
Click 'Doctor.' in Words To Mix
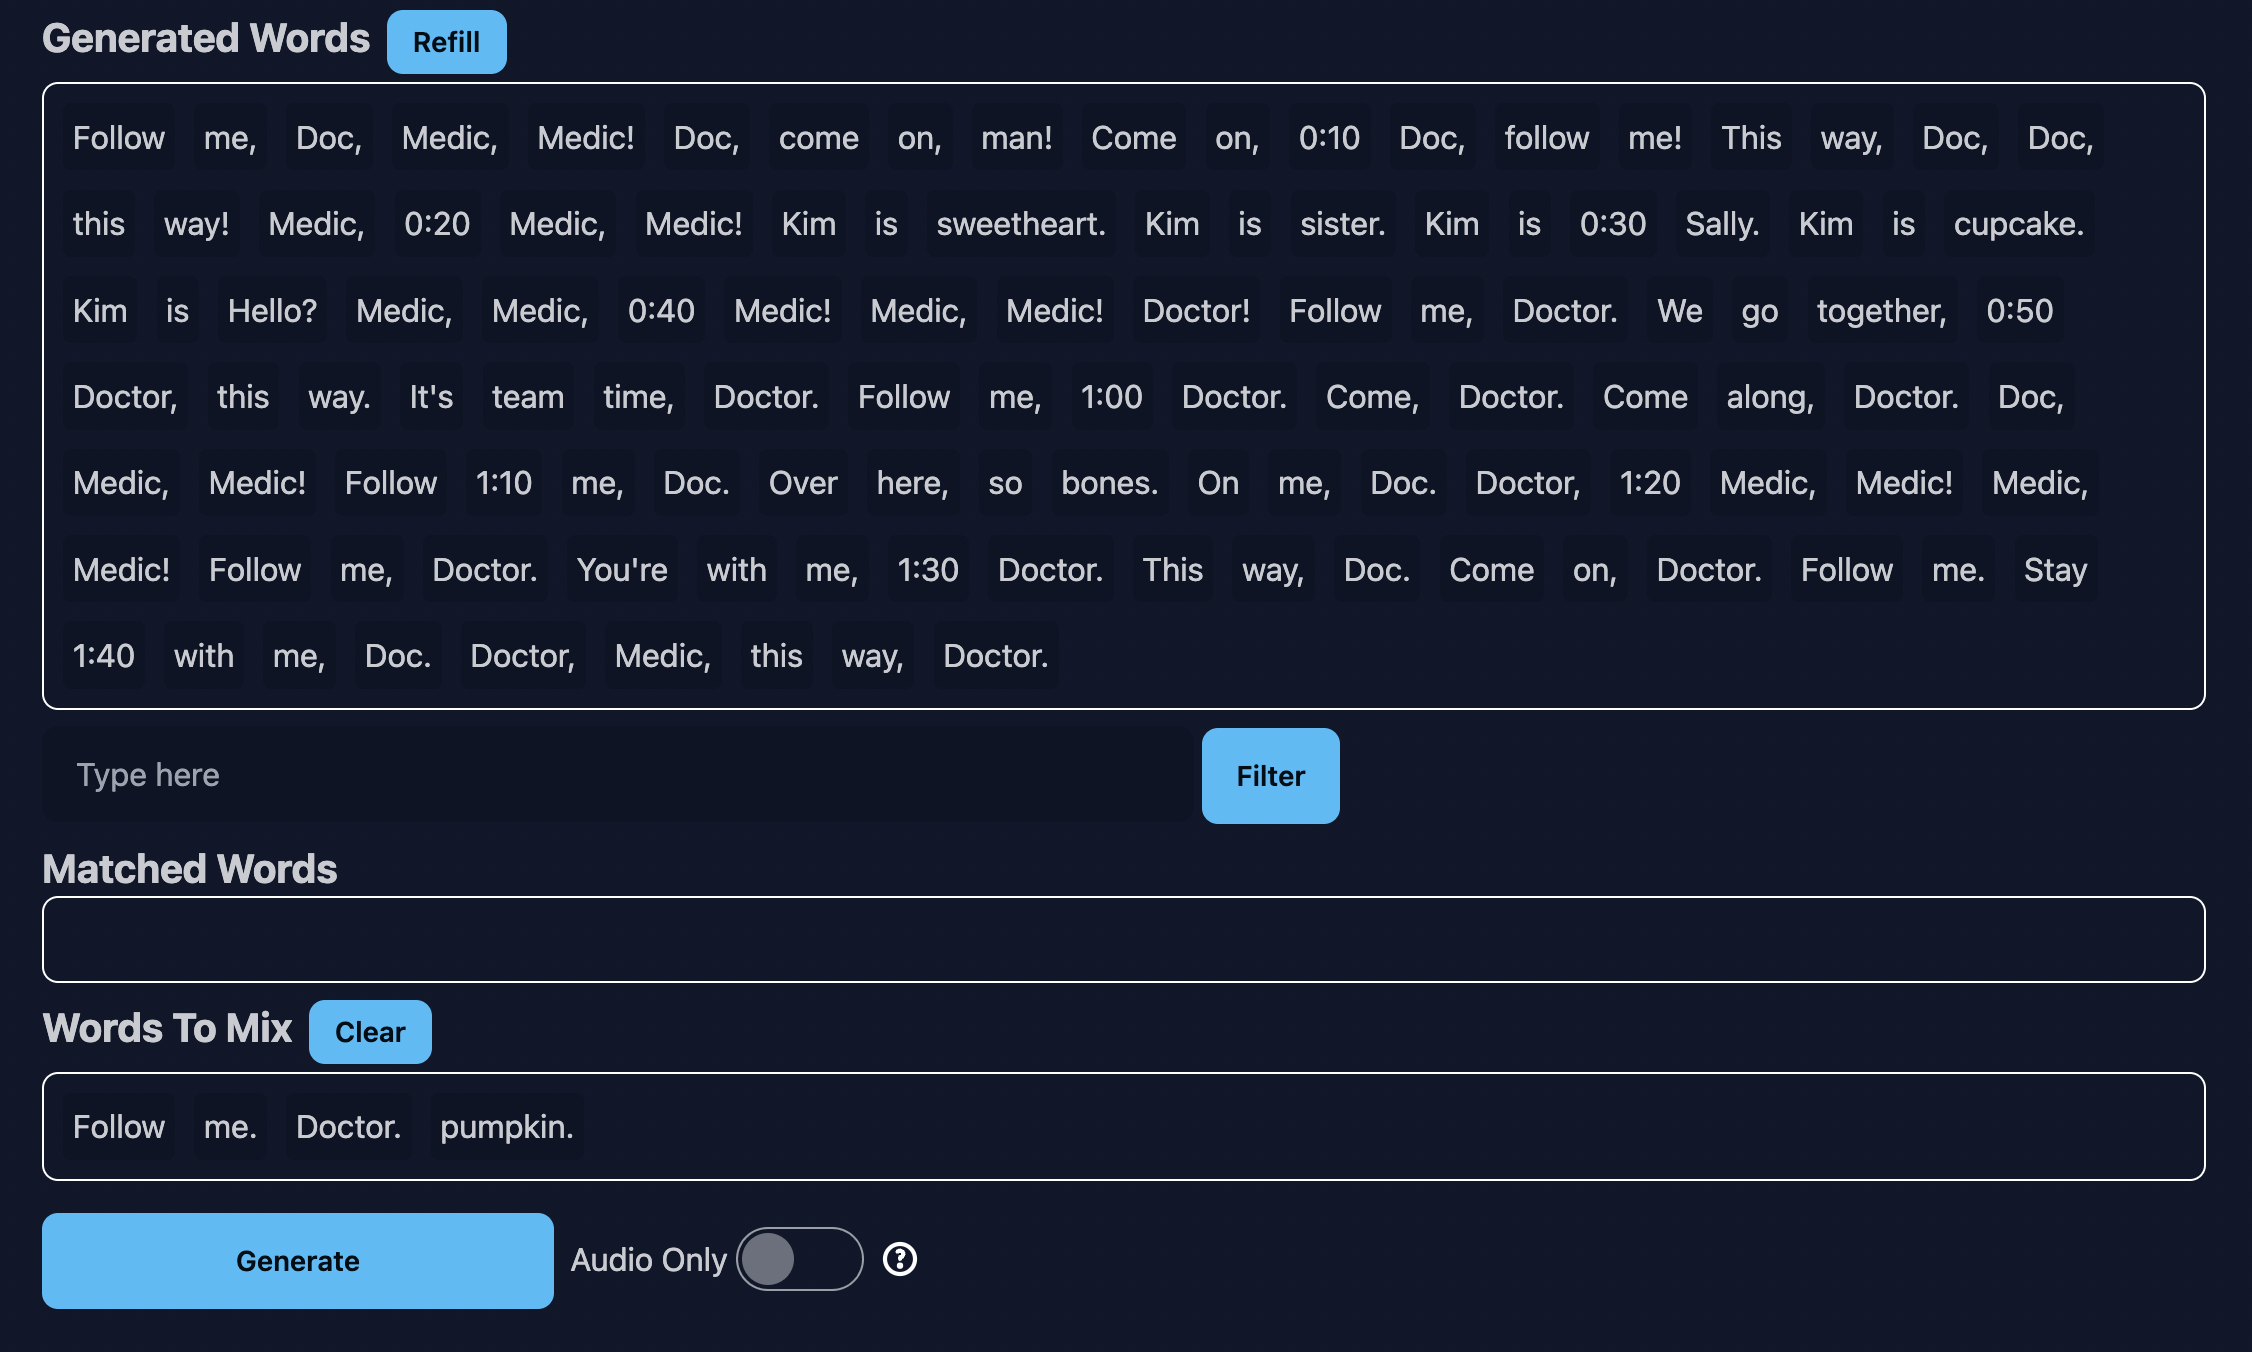[348, 1127]
